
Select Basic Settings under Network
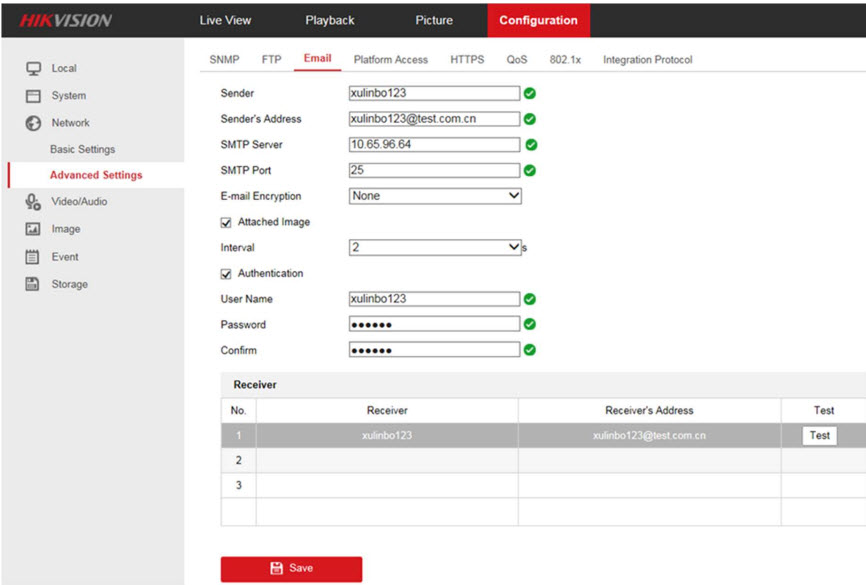pos(82,149)
